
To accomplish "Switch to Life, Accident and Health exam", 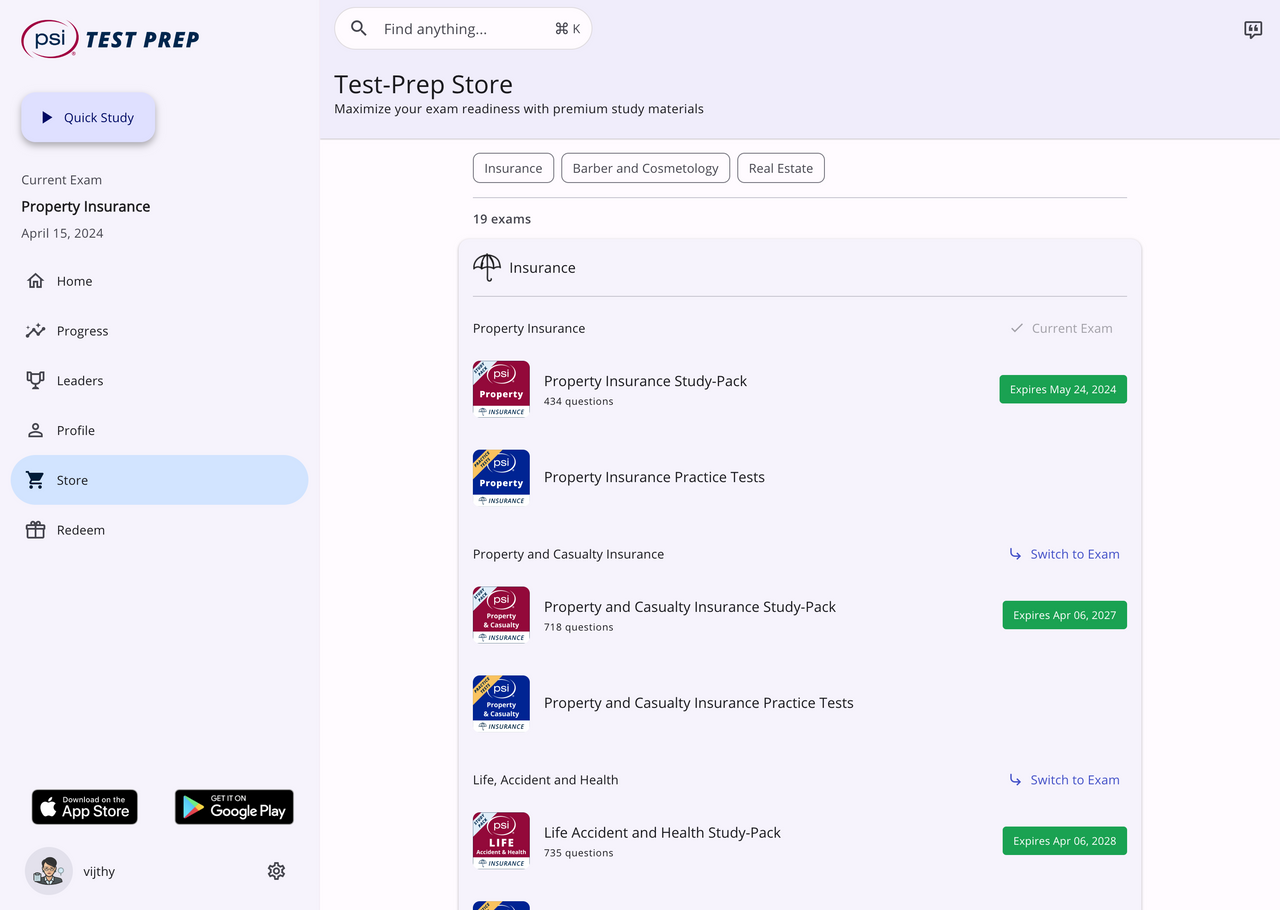I will 1064,780.
